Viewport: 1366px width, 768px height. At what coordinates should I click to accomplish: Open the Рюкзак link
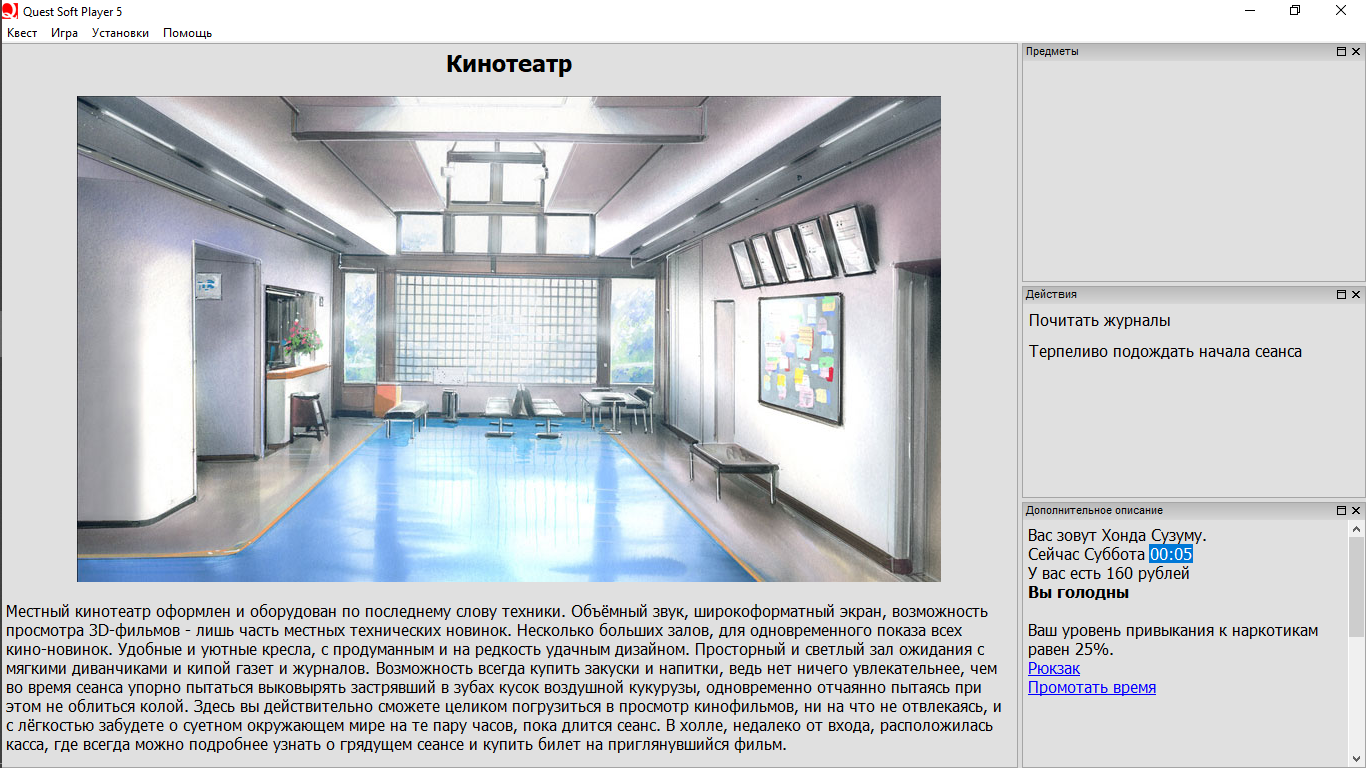click(1054, 668)
